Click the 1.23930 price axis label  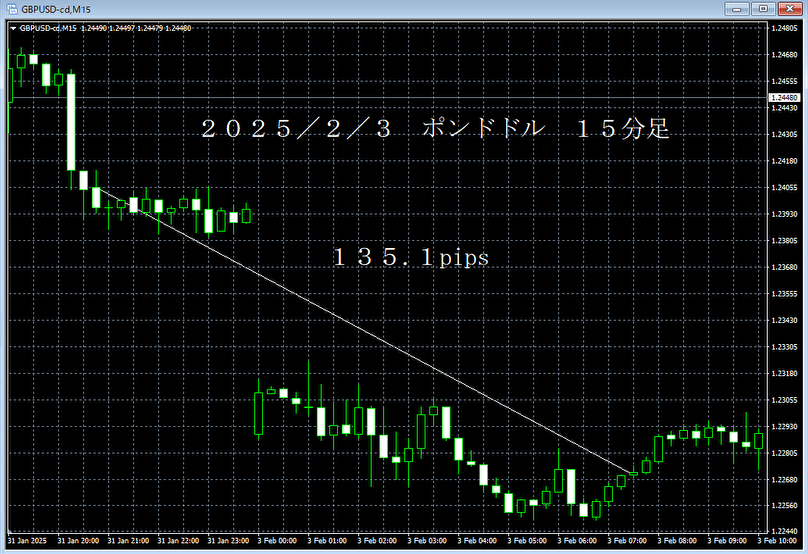coord(784,214)
